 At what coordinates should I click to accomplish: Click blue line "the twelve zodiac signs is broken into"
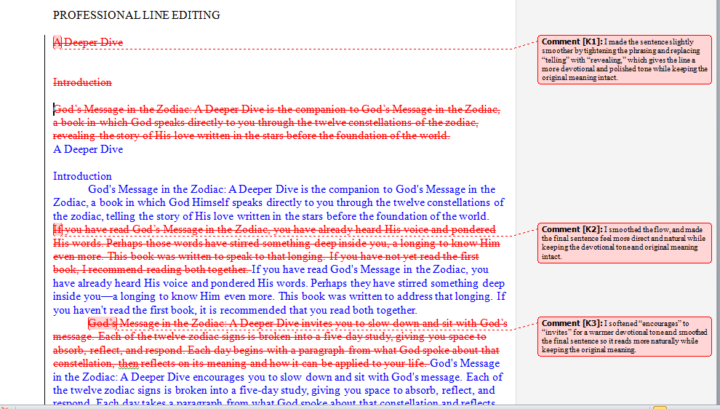(x=274, y=391)
